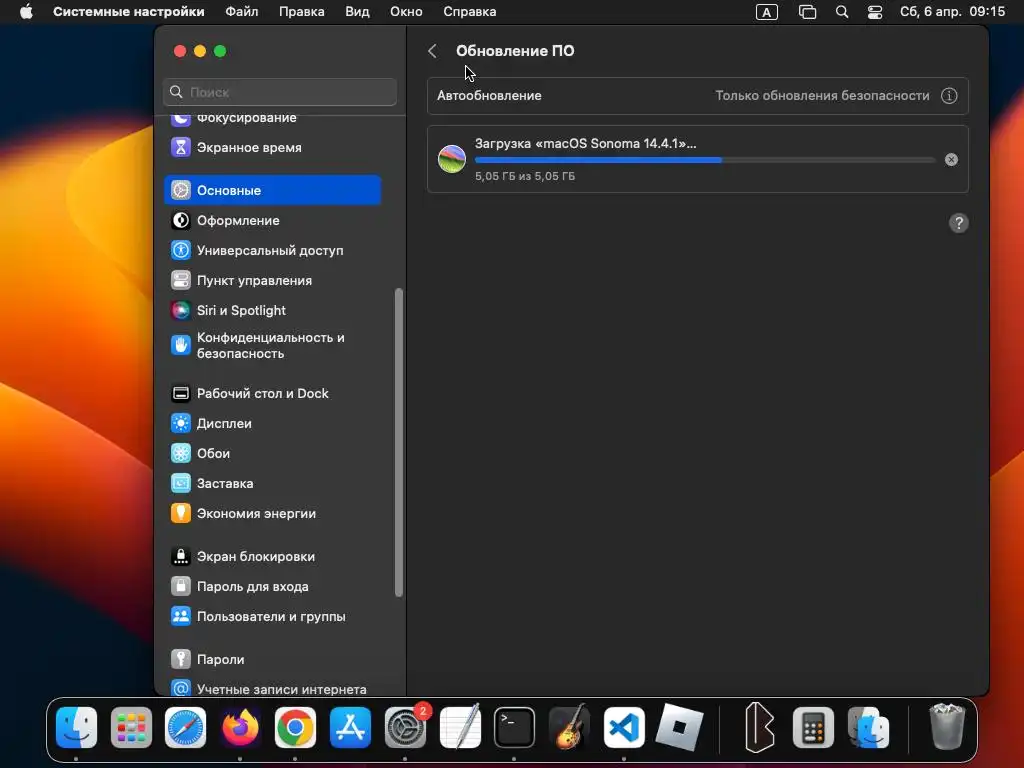The image size is (1024, 768).
Task: Click the macOS Sonoma installer icon
Action: 452,159
